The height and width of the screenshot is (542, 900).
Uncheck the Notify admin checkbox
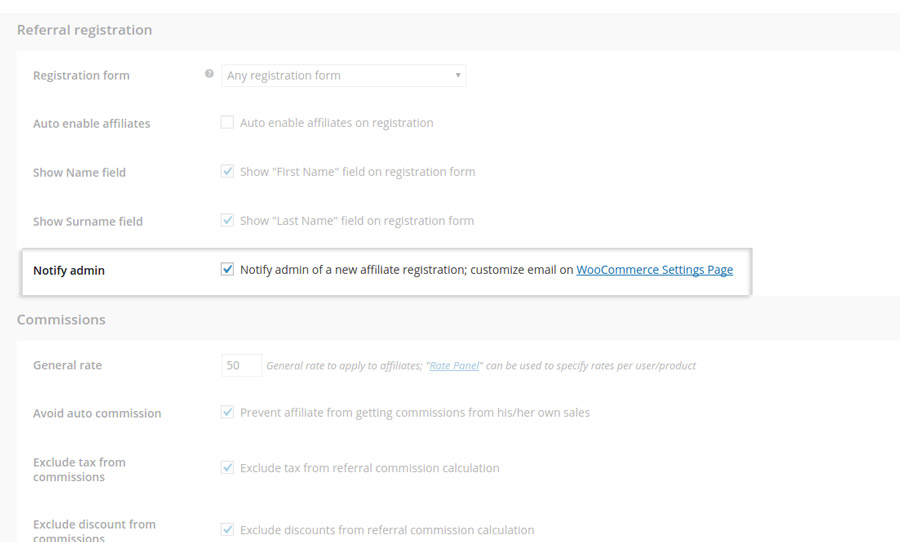tap(227, 270)
